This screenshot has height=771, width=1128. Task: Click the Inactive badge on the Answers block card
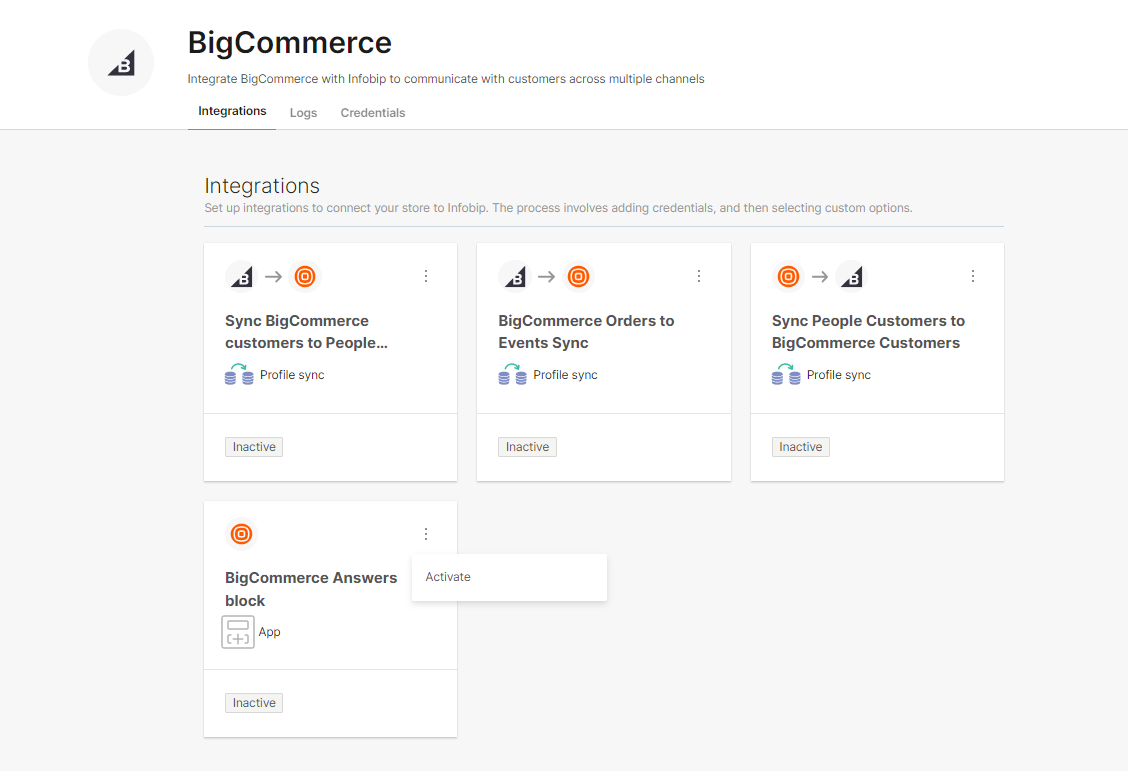click(x=254, y=703)
